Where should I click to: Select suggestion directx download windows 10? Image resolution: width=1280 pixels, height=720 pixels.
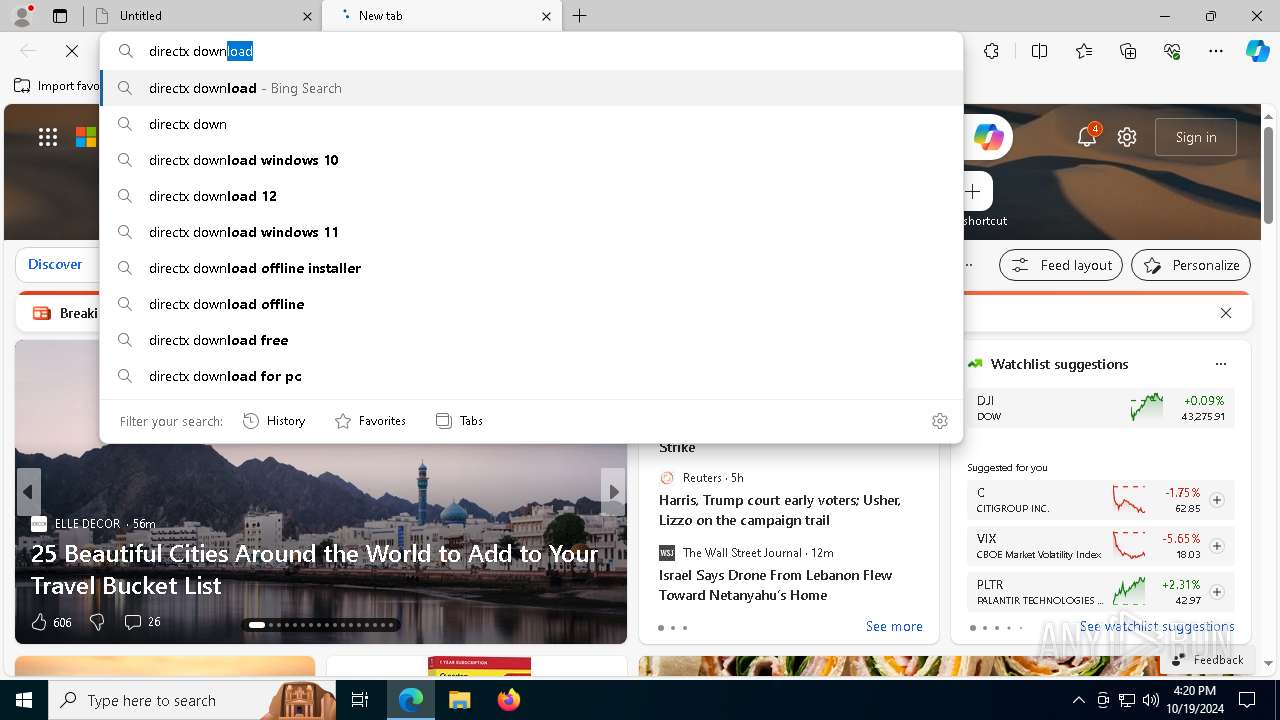pos(531,160)
